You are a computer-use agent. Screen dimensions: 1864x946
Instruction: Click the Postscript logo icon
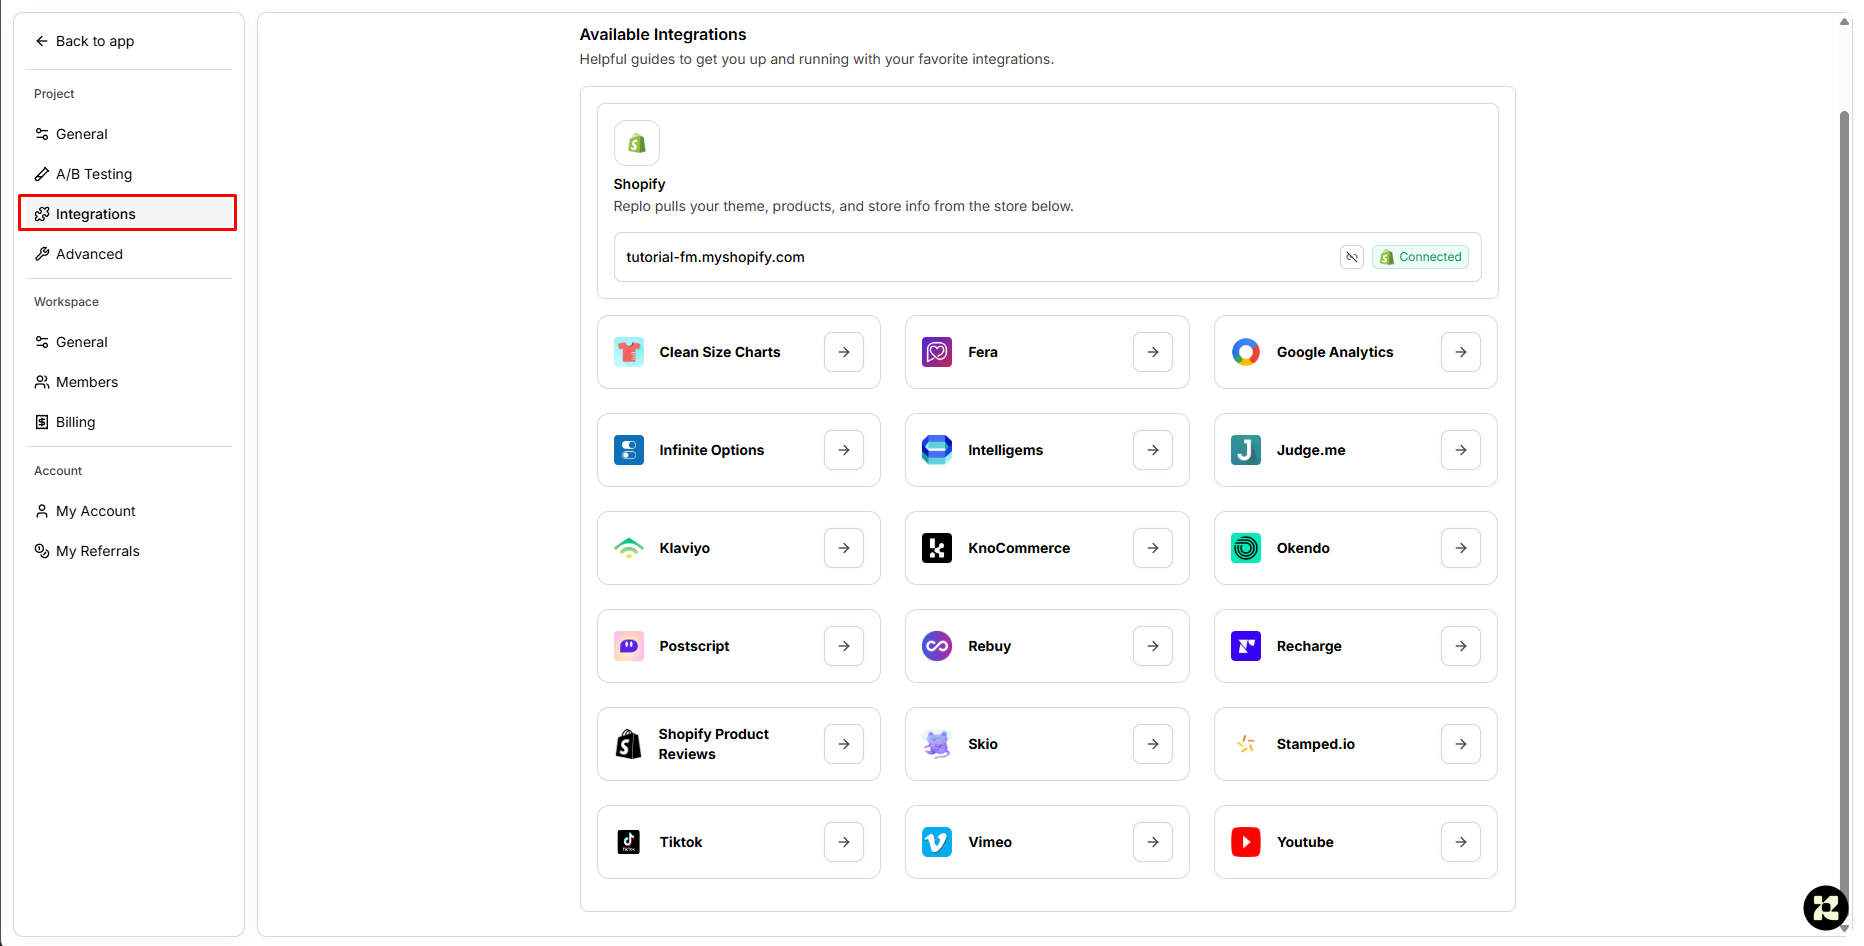pos(629,646)
